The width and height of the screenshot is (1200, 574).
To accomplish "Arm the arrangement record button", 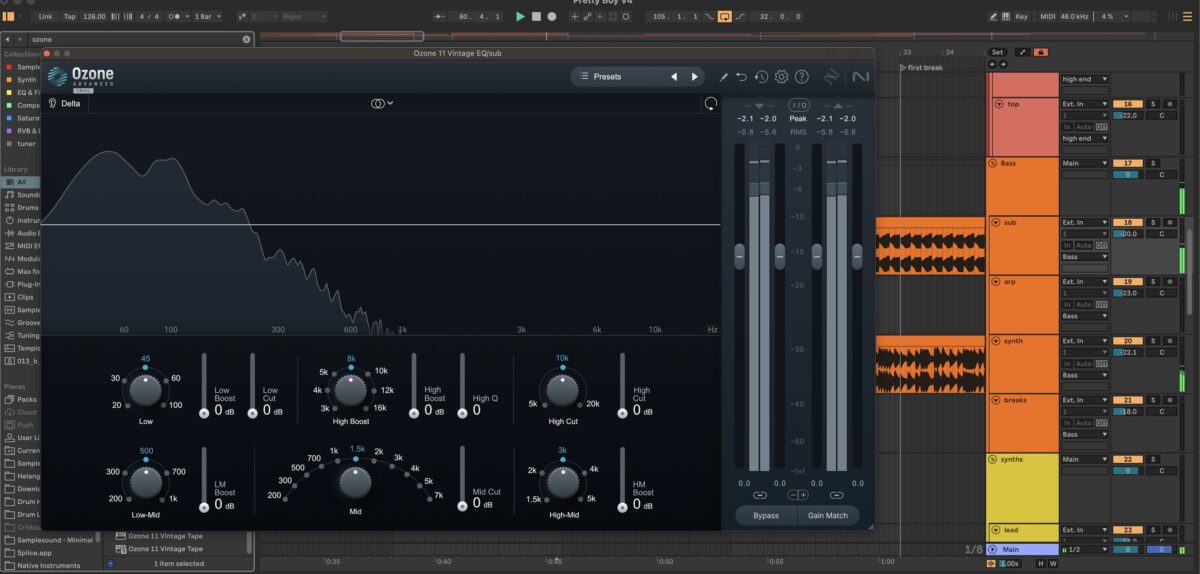I will point(551,17).
